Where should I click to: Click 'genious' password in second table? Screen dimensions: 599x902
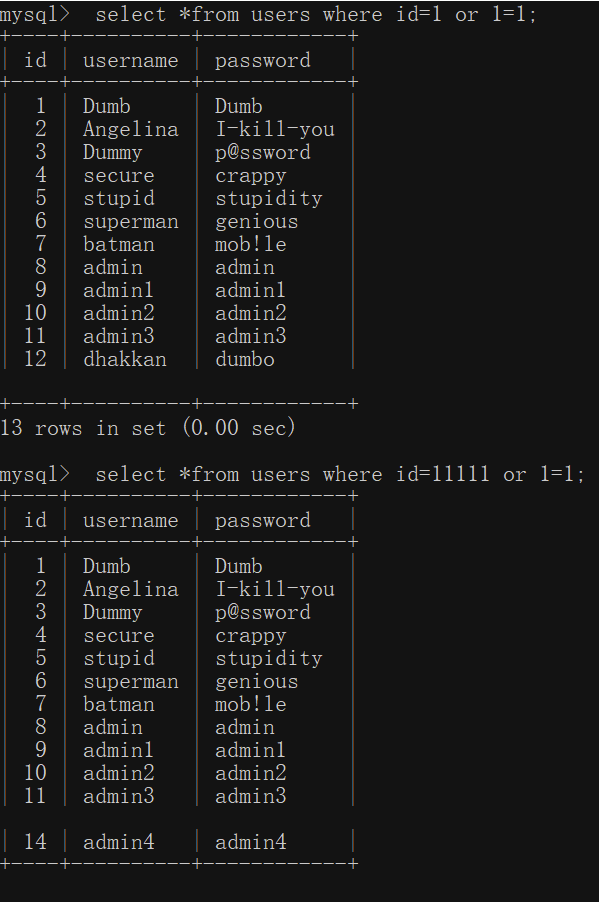pyautogui.click(x=257, y=682)
